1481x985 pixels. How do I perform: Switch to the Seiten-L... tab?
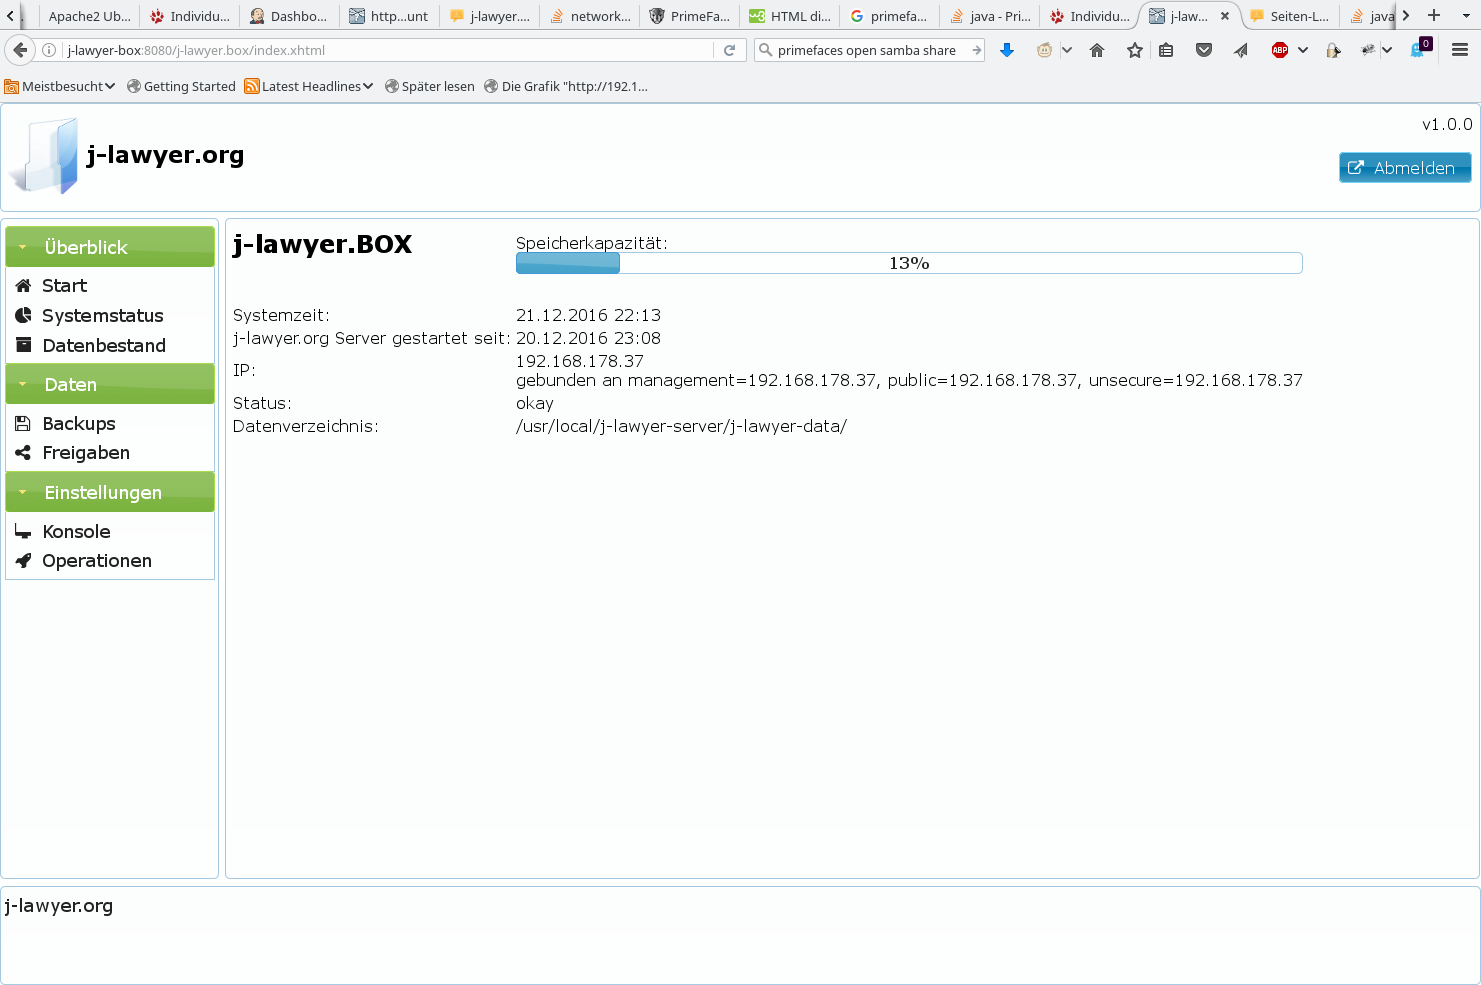1289,16
